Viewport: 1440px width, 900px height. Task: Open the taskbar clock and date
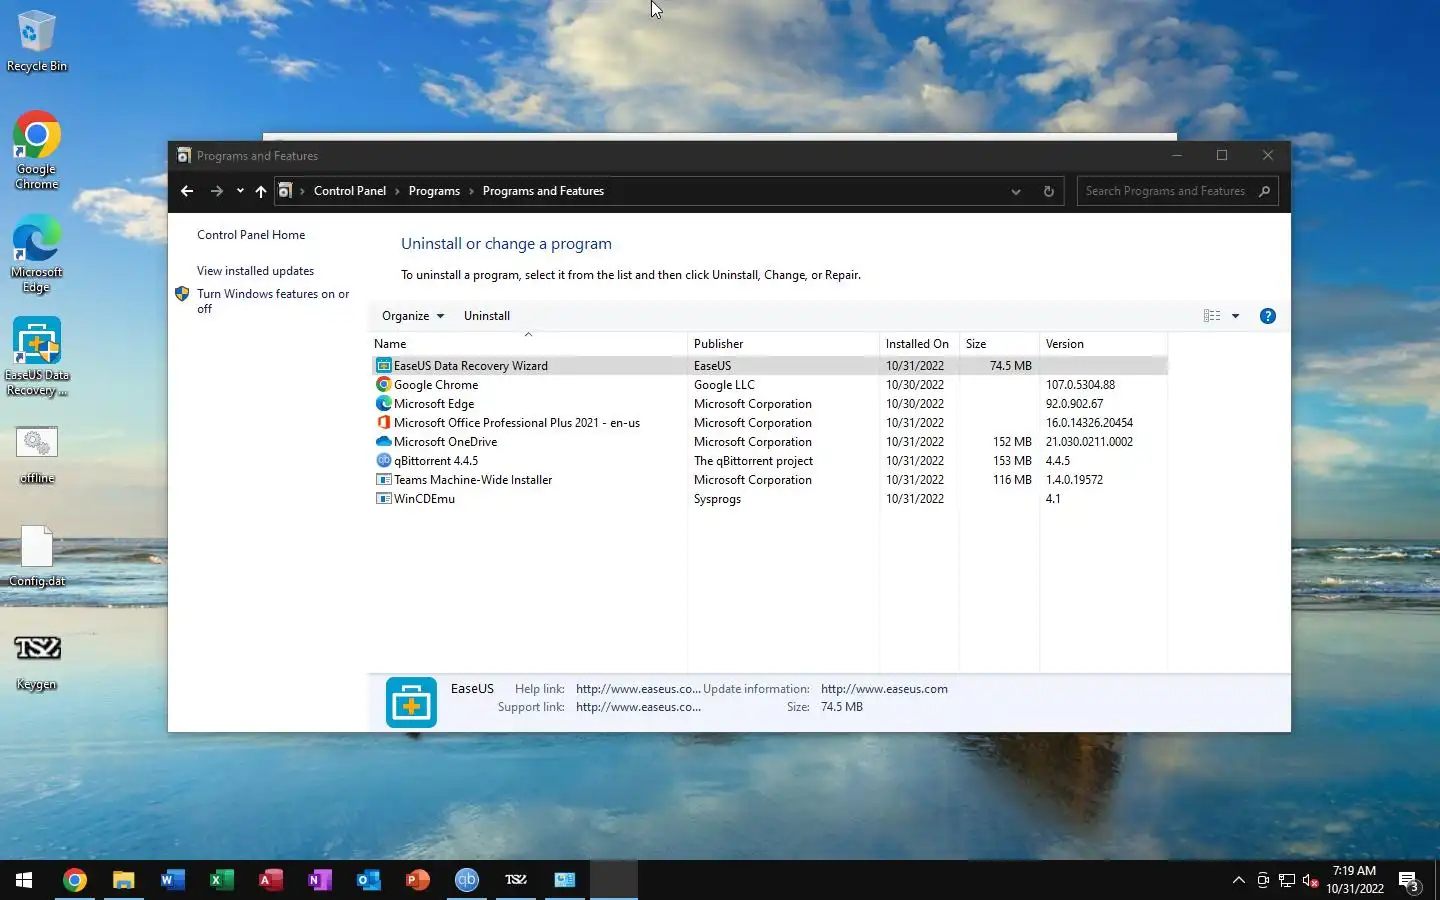(x=1355, y=880)
